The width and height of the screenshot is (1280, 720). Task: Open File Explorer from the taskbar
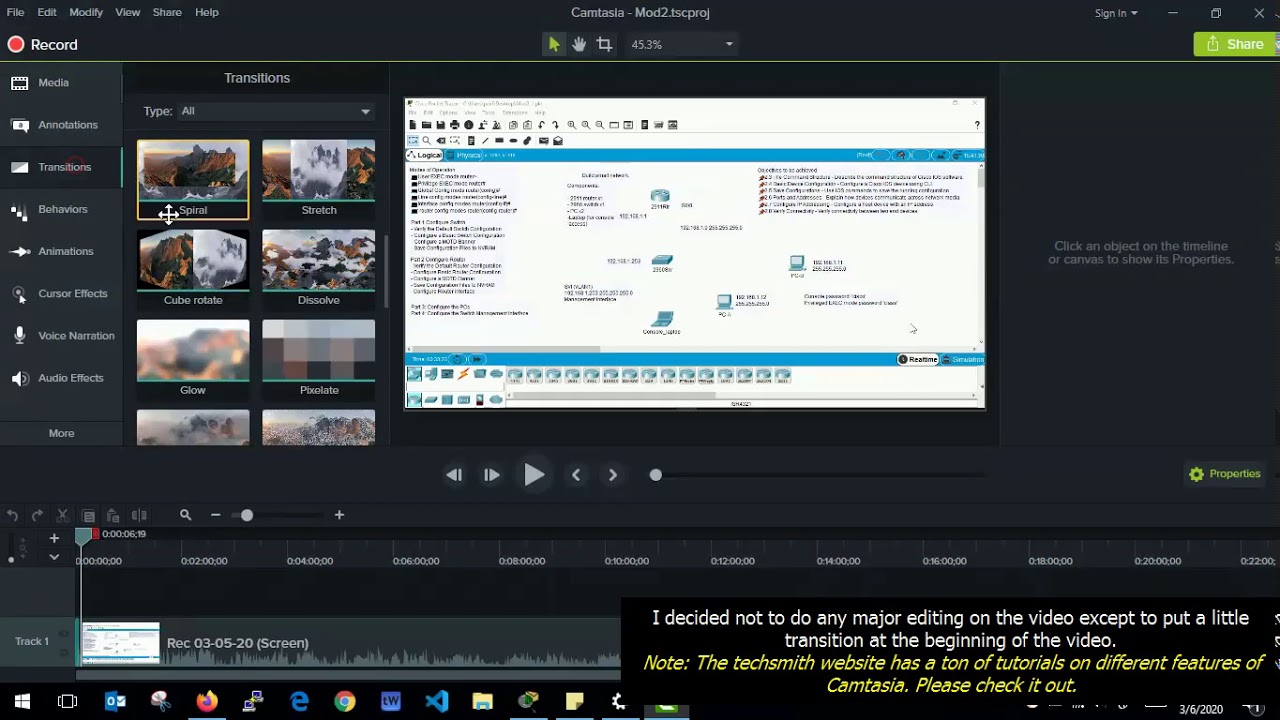pos(483,702)
